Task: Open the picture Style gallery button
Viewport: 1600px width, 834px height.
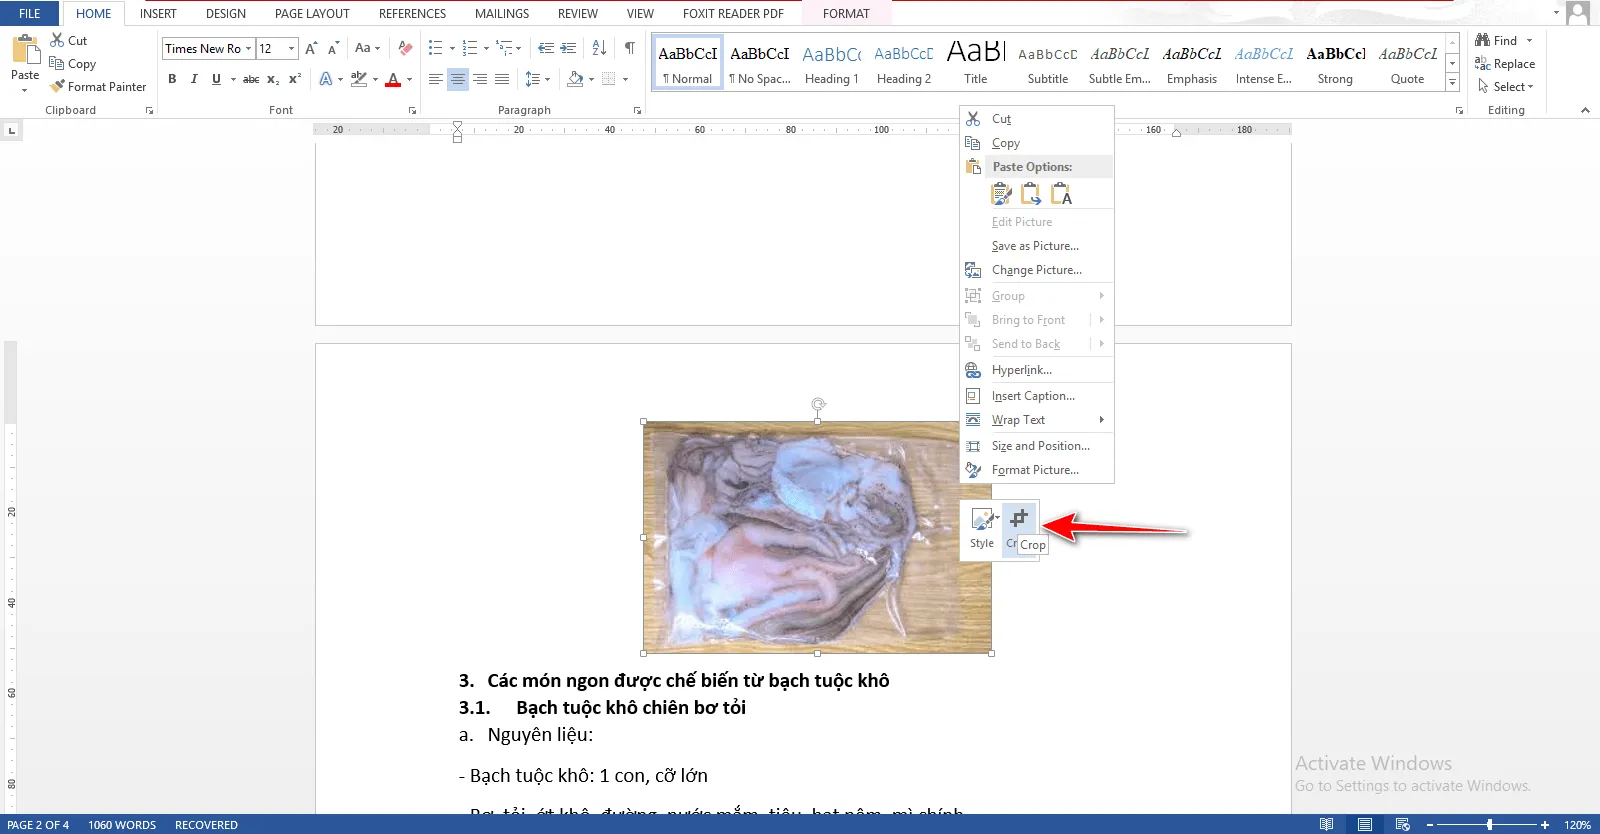Action: (982, 528)
